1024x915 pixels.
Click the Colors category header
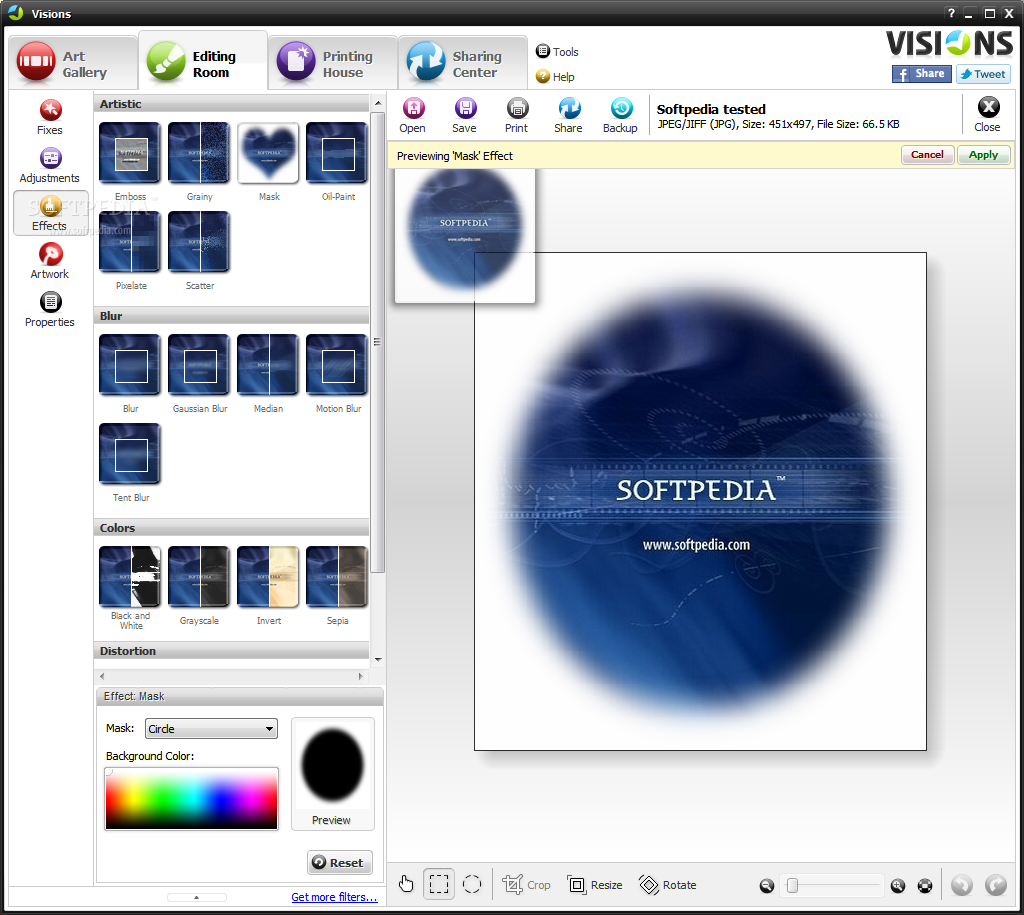232,528
